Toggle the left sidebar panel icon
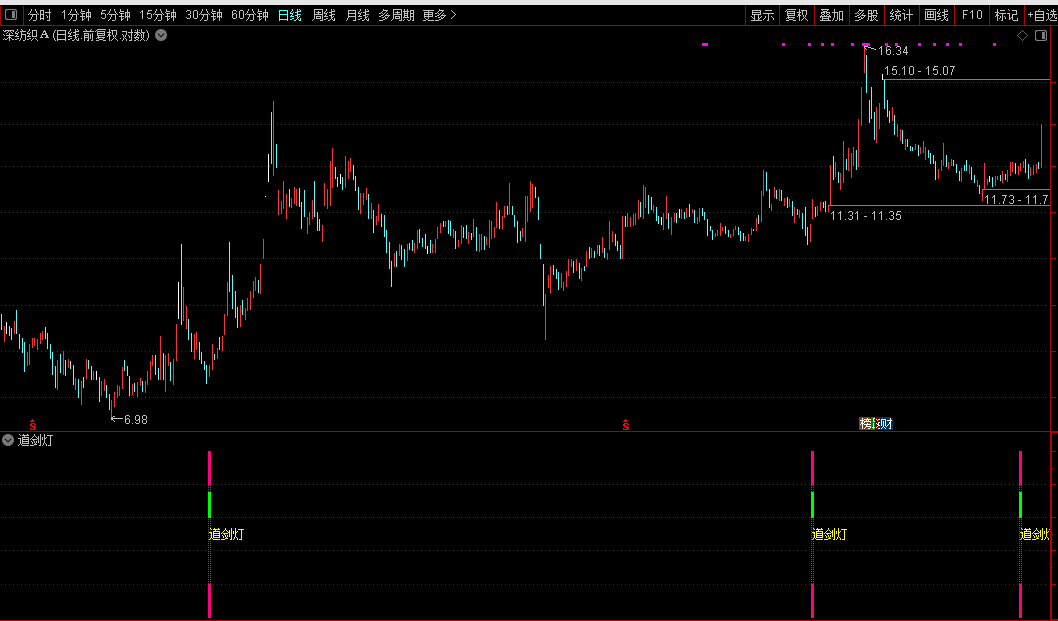 click(11, 14)
